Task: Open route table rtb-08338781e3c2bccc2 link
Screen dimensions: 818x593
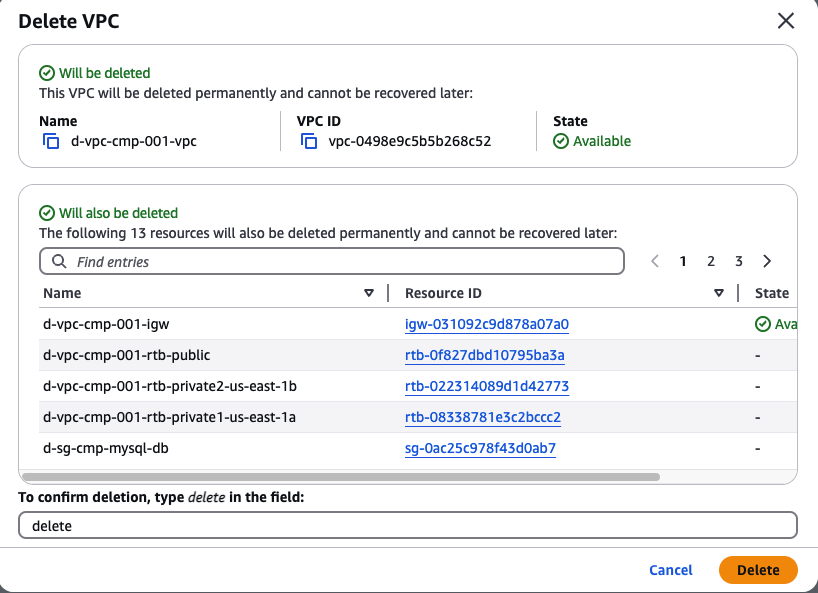Action: tap(483, 417)
